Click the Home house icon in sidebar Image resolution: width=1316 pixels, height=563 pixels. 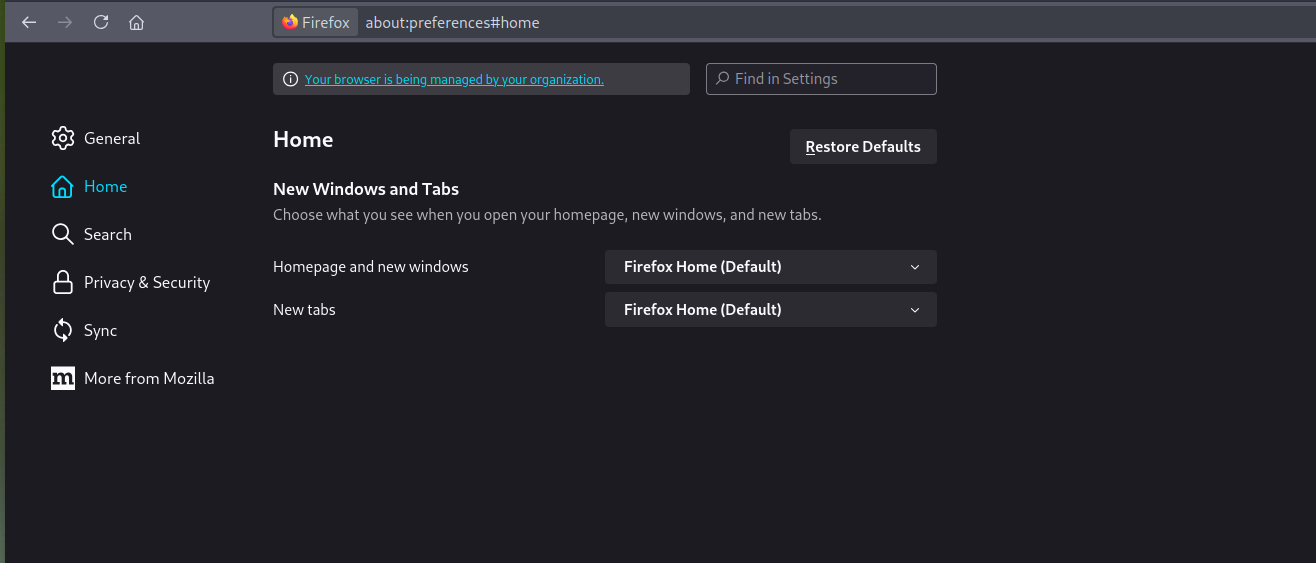point(63,186)
